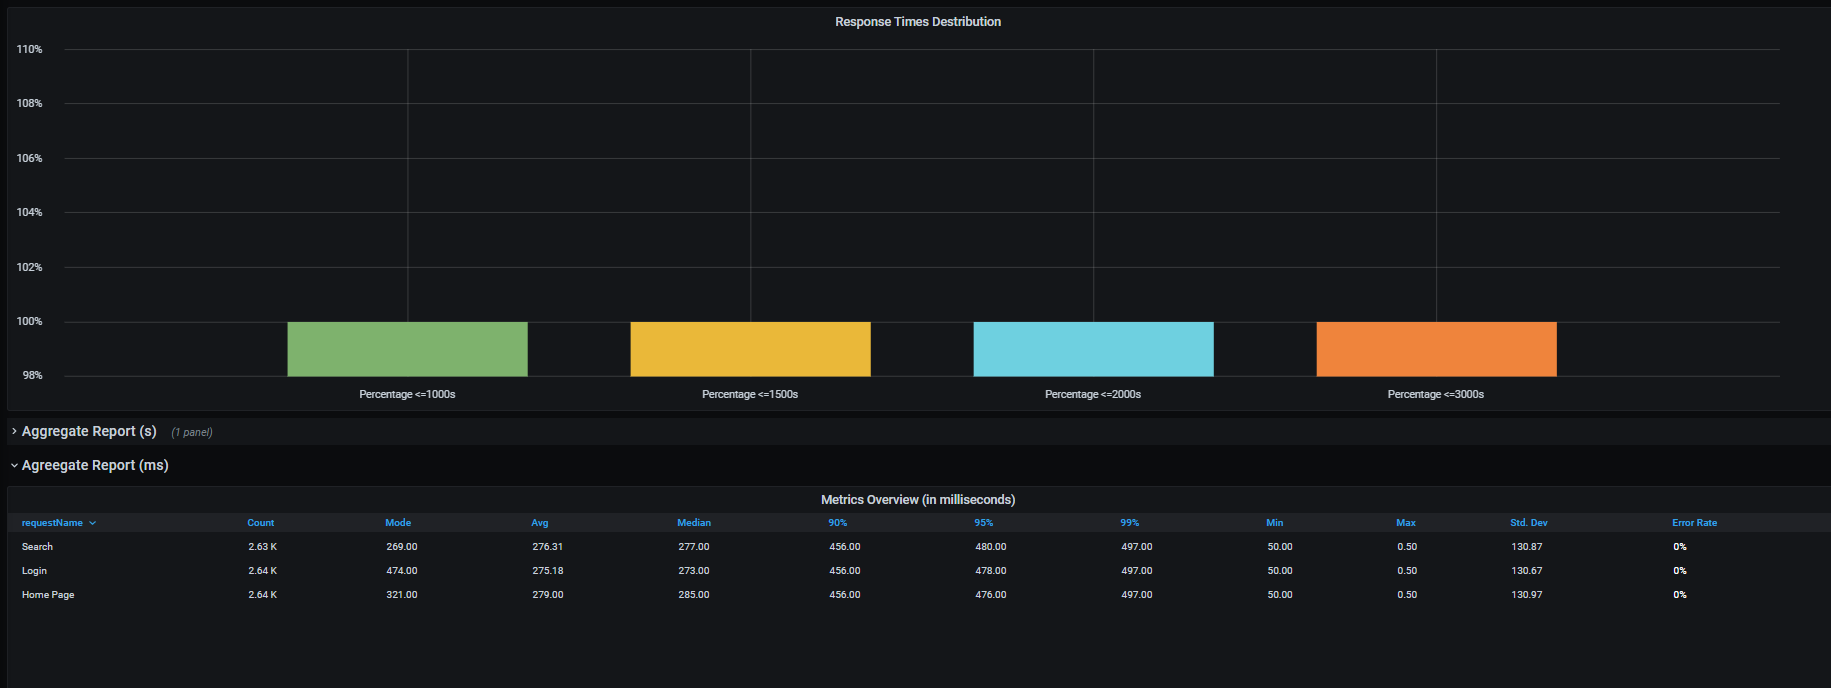The height and width of the screenshot is (688, 1831).
Task: Sort table by Mode column
Action: tap(398, 523)
